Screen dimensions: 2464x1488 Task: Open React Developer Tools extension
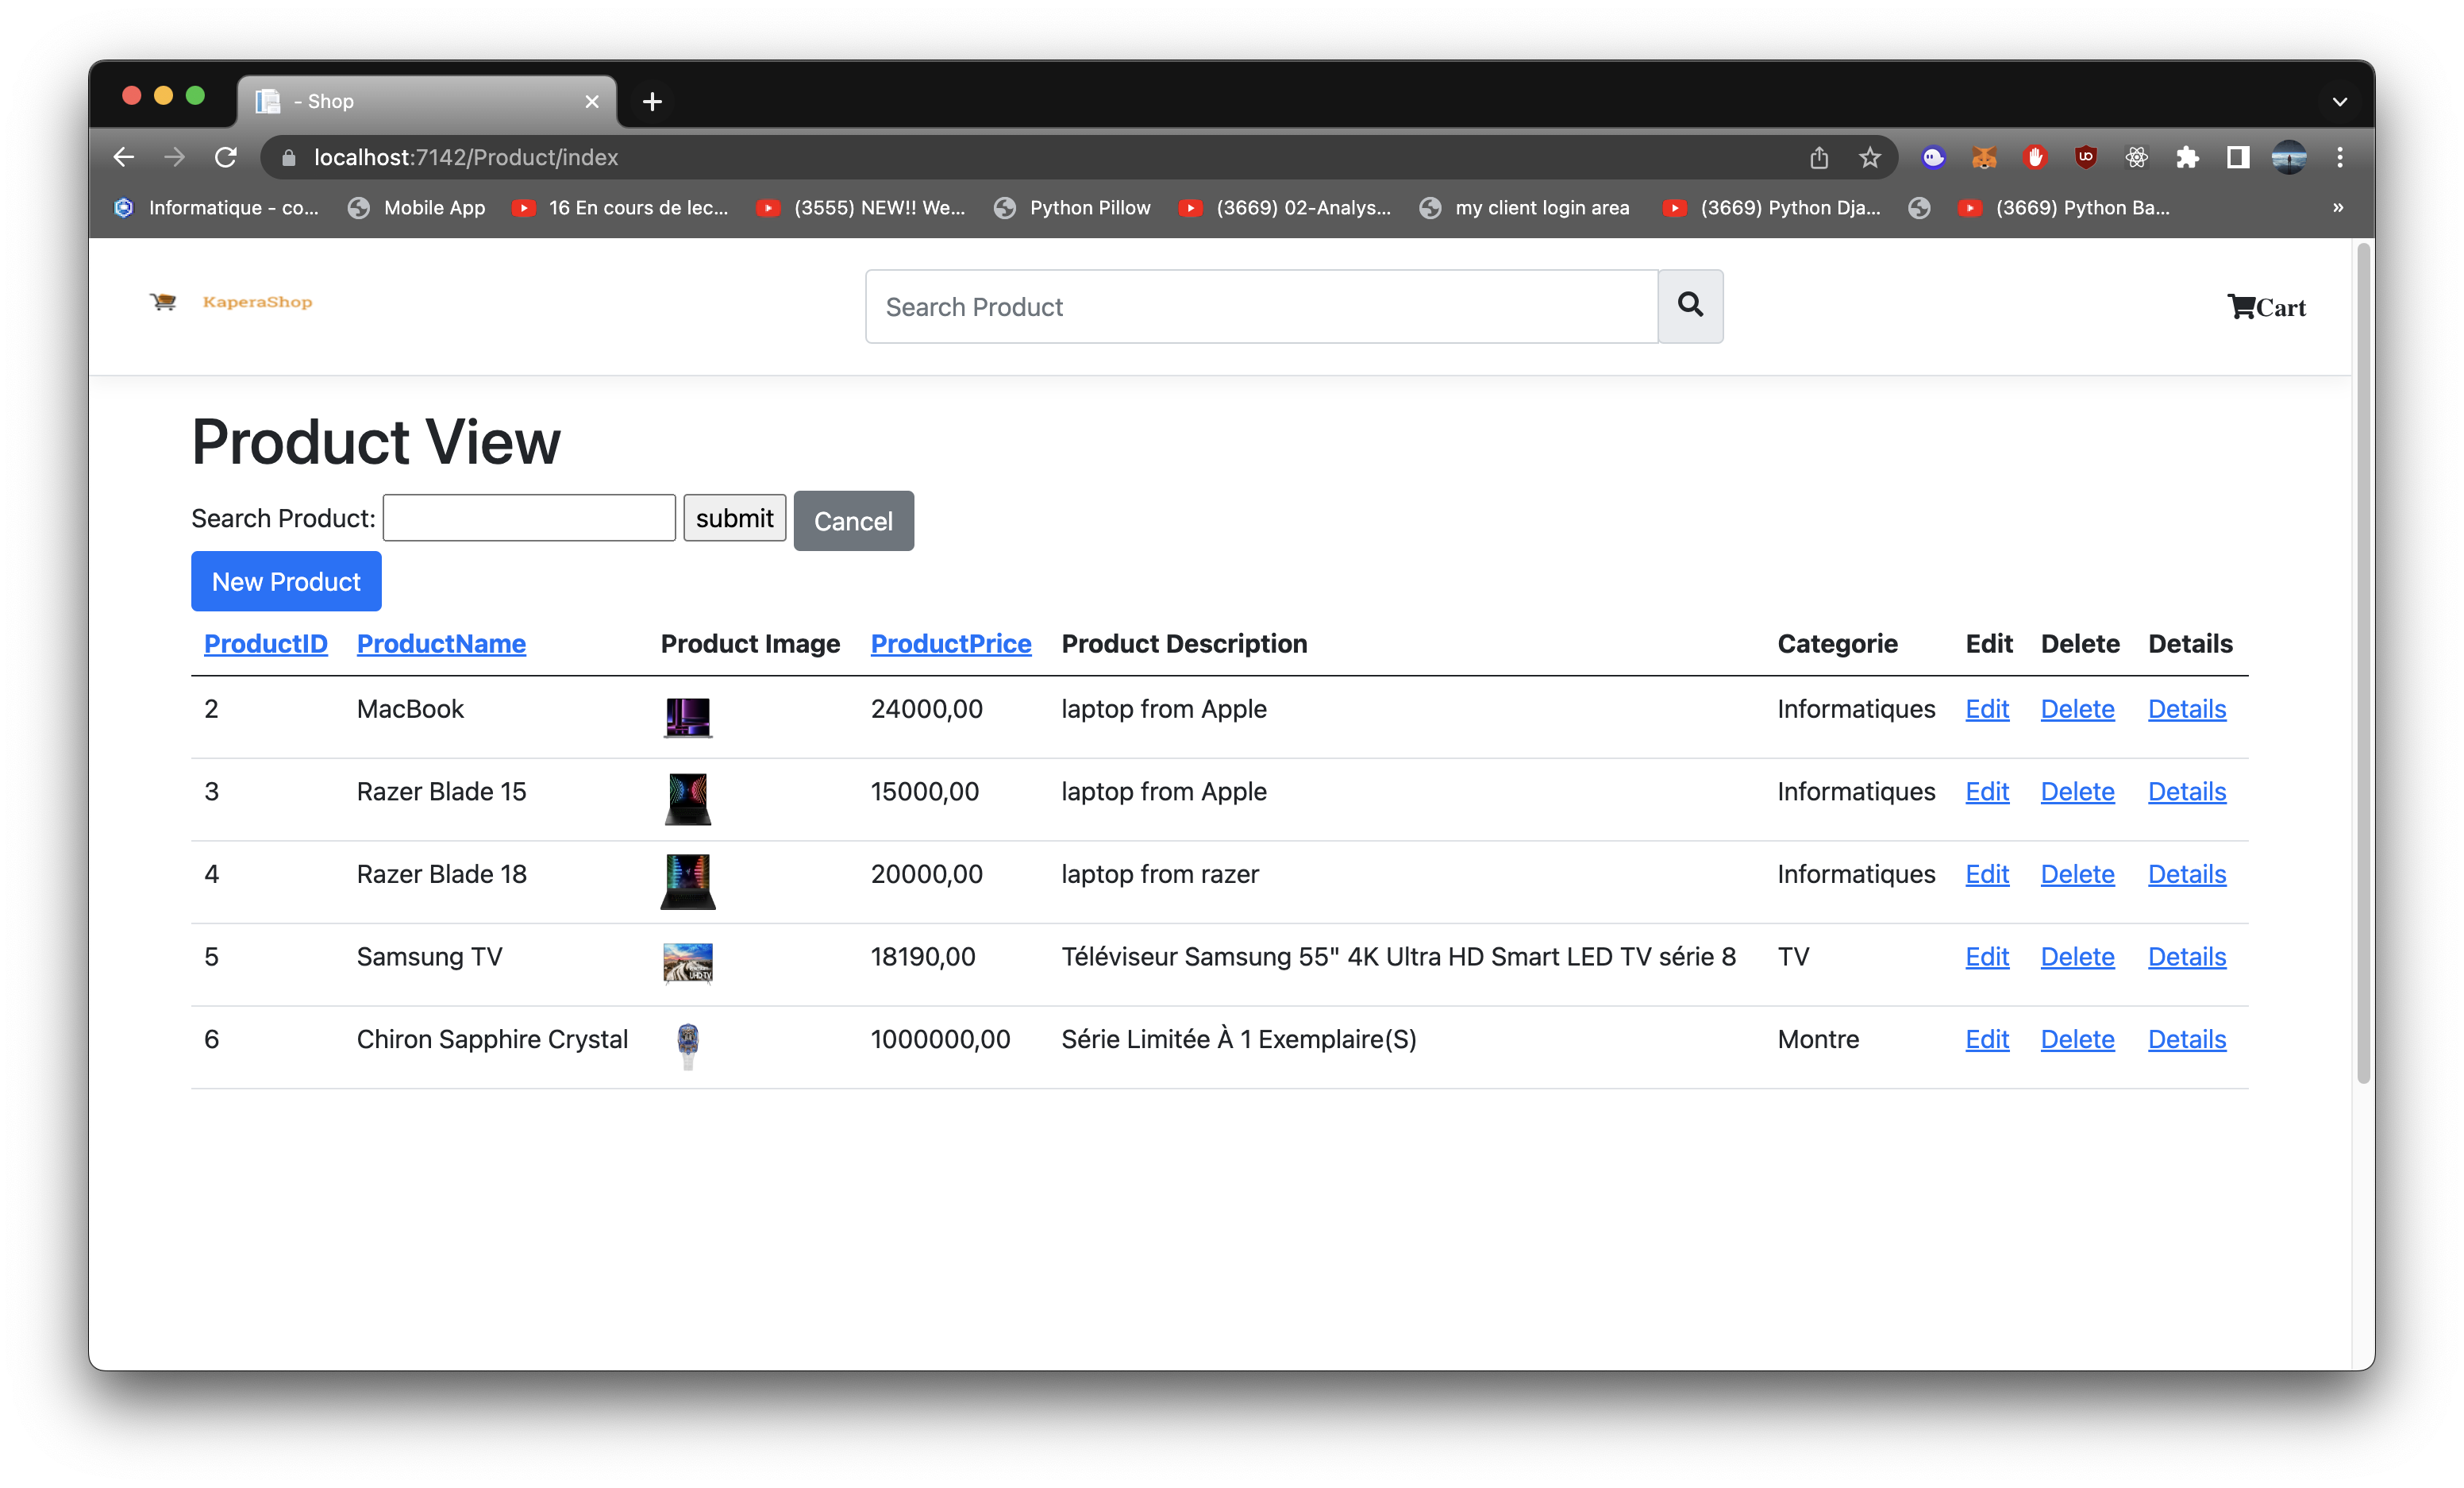2137,157
